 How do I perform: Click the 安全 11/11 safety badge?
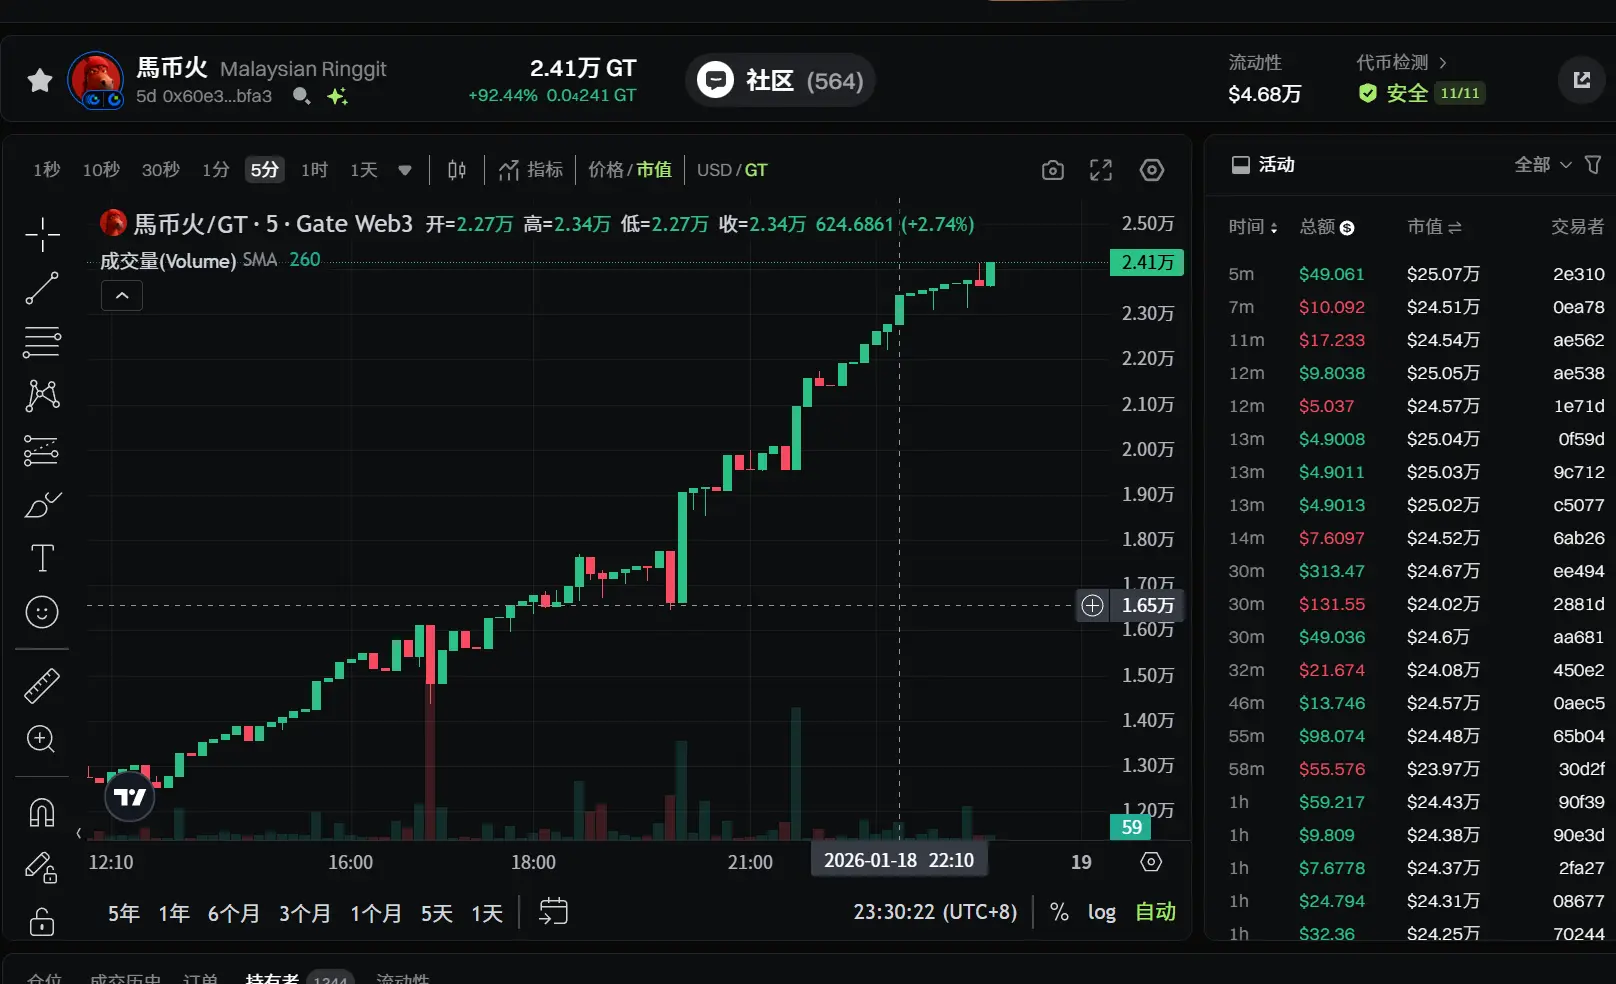click(x=1421, y=93)
